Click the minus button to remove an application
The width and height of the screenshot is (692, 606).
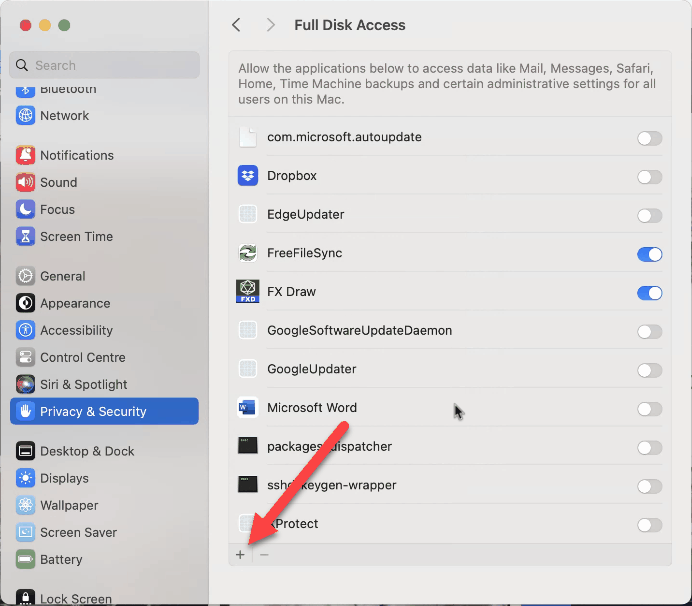click(x=264, y=555)
